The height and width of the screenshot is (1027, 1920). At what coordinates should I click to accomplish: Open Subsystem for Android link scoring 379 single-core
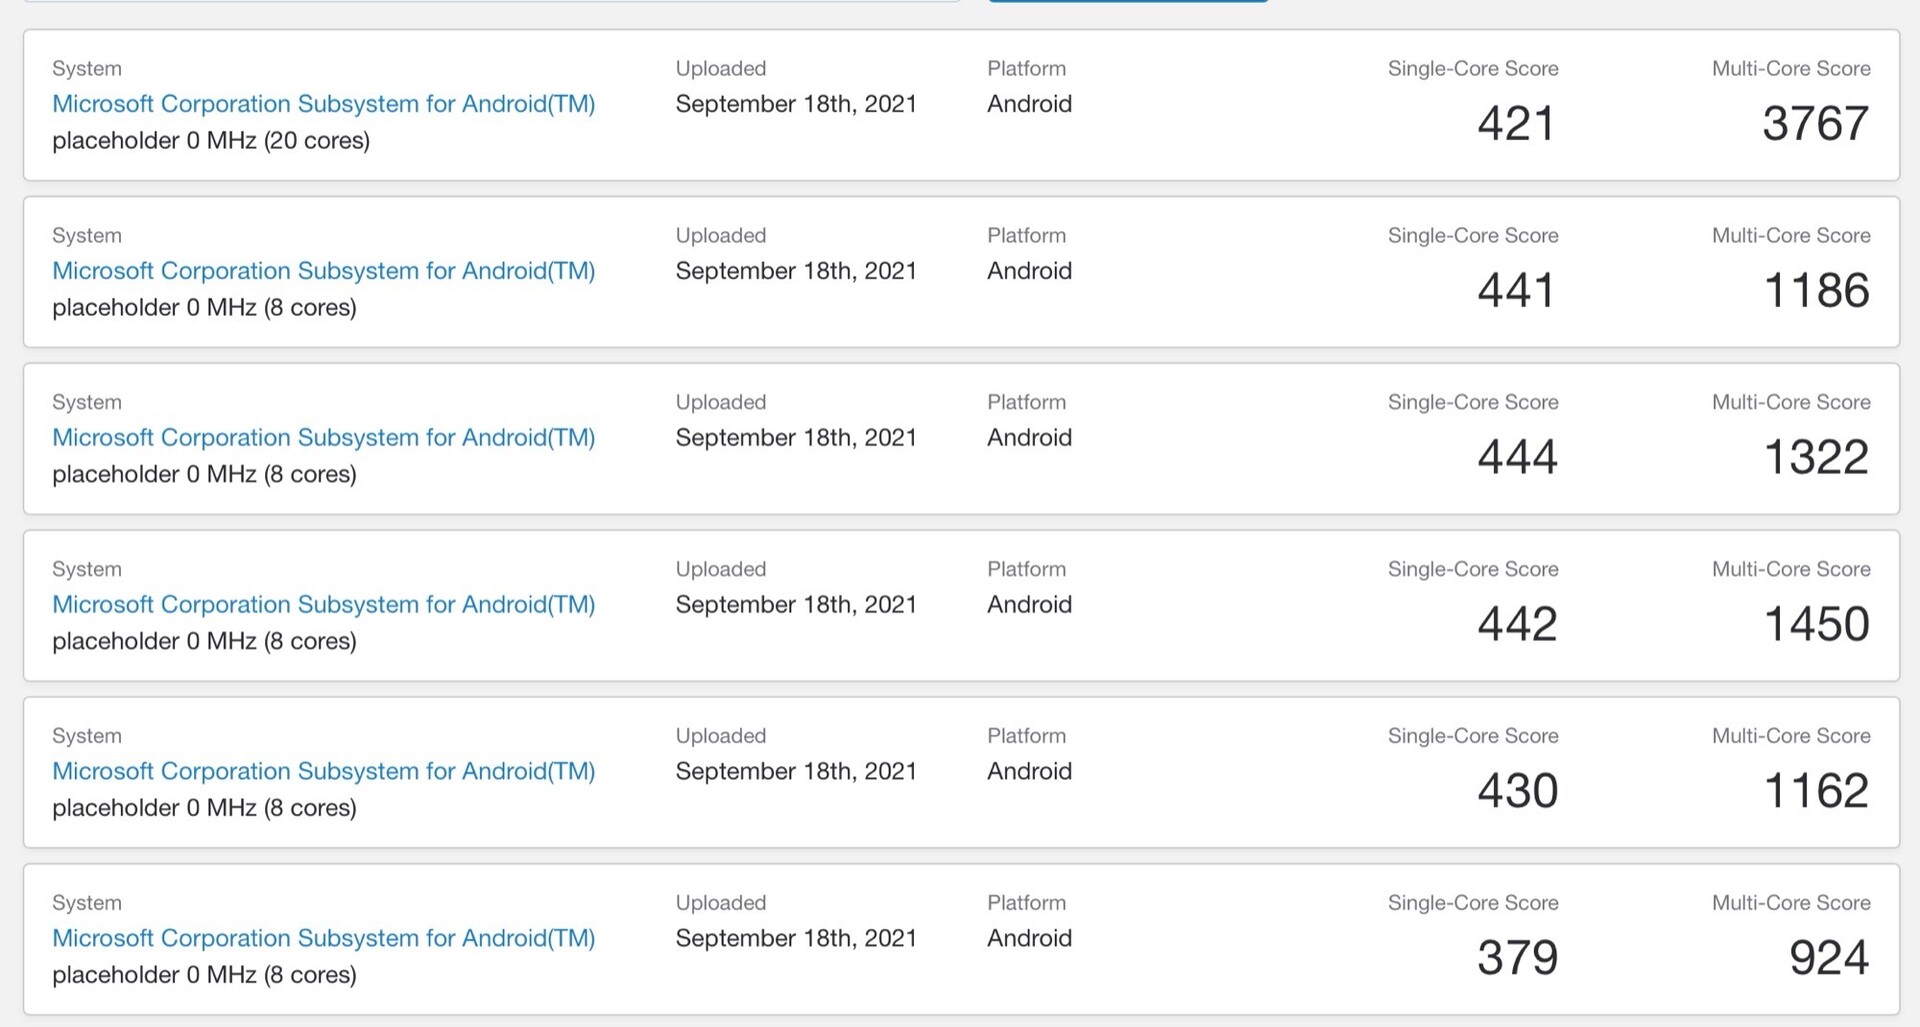point(323,939)
